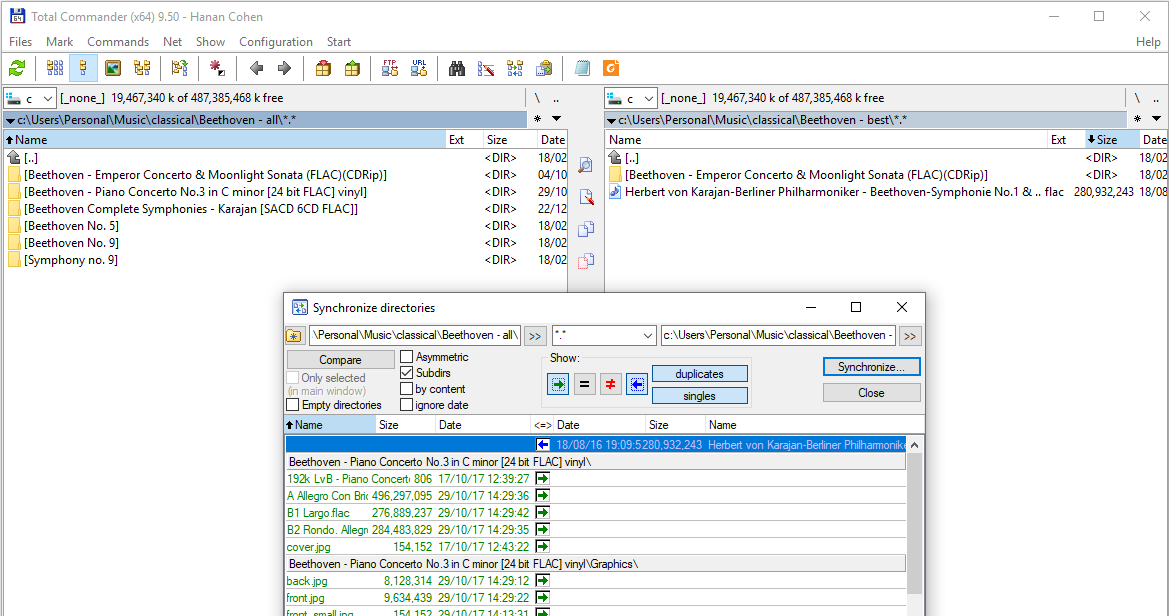Uncheck the Subdirs checkbox
This screenshot has width=1169, height=616.
click(406, 373)
